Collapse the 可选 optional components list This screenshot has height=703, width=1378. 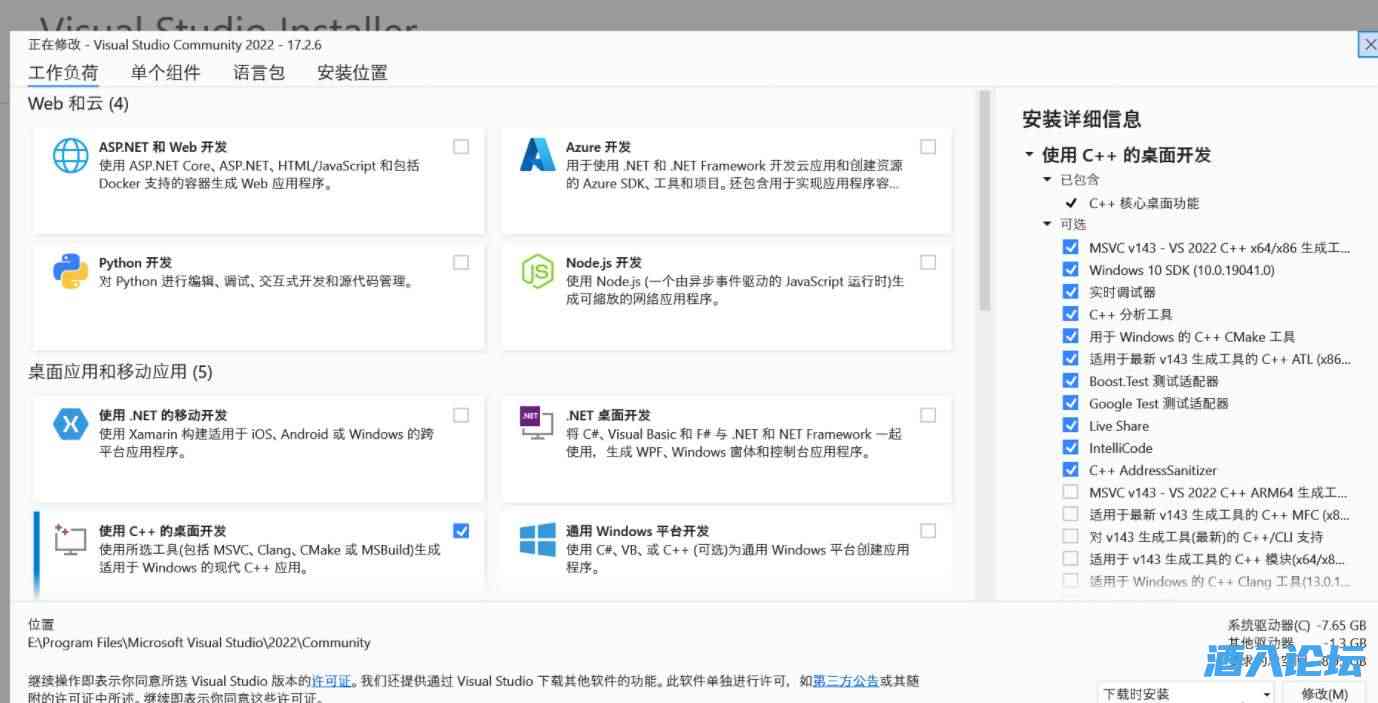(x=1047, y=224)
